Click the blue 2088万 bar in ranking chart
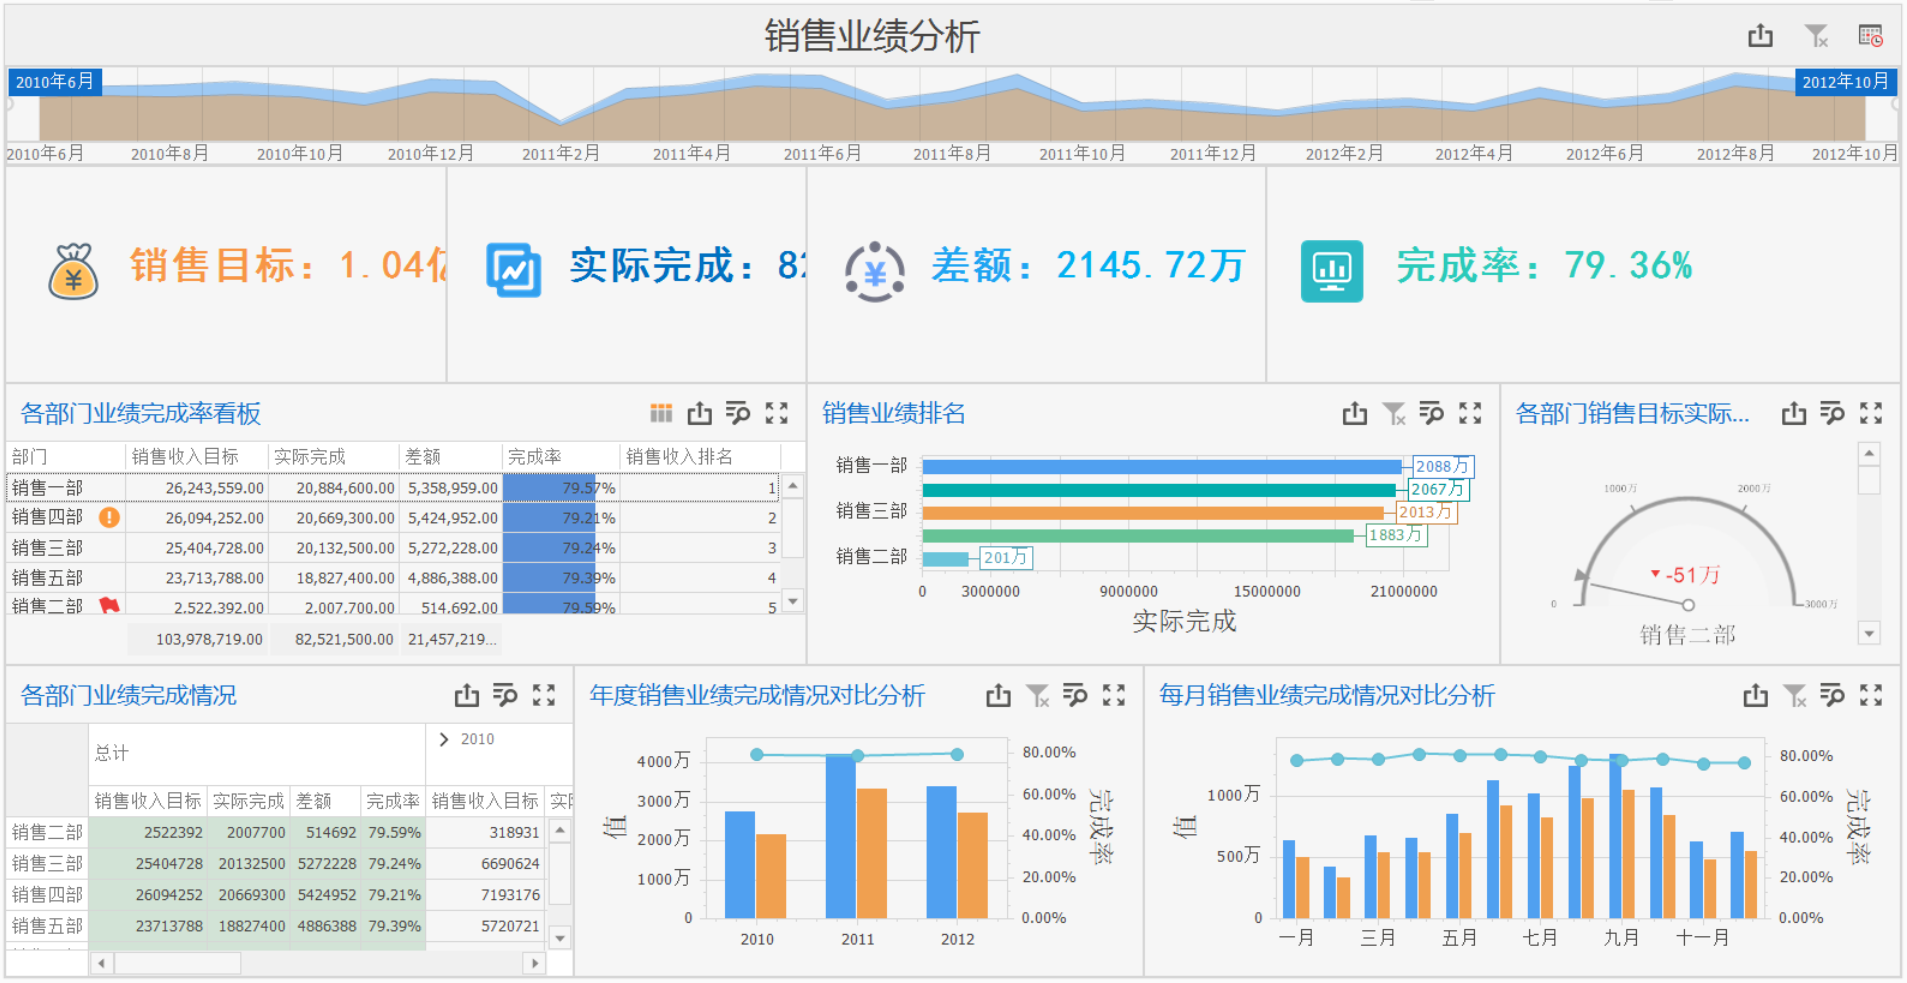The image size is (1907, 983). (x=1162, y=467)
